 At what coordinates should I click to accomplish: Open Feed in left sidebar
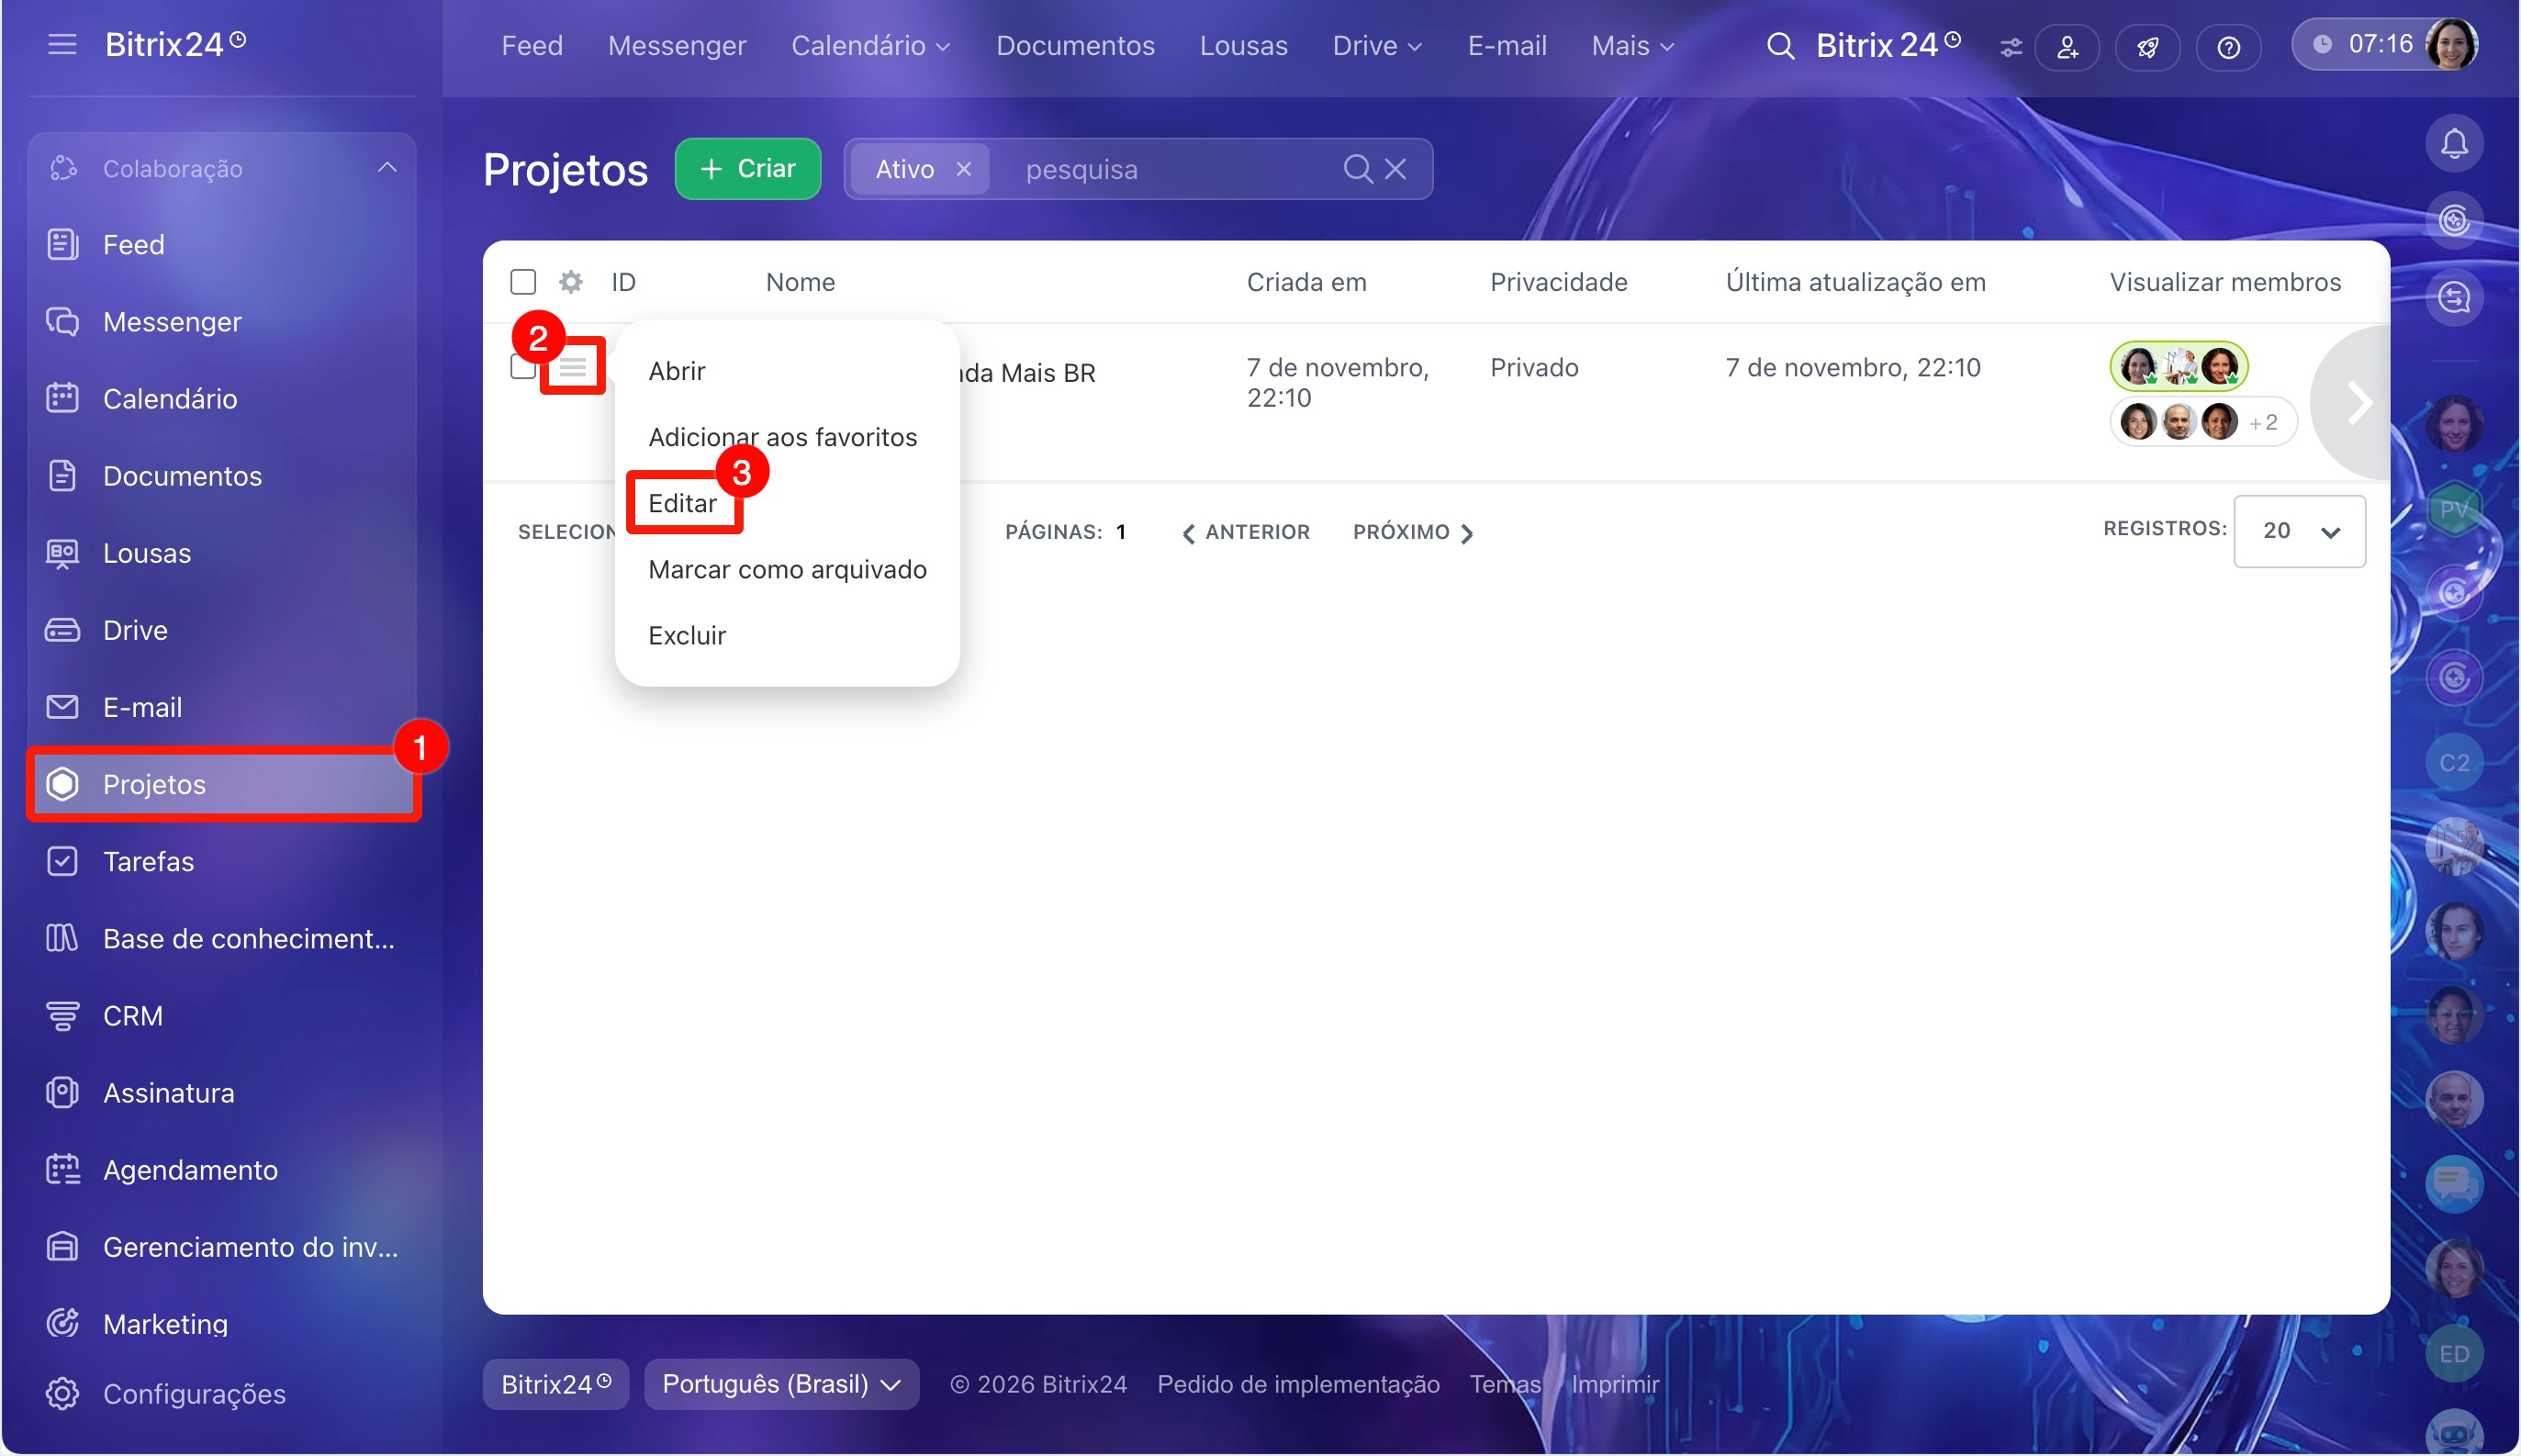[x=221, y=245]
